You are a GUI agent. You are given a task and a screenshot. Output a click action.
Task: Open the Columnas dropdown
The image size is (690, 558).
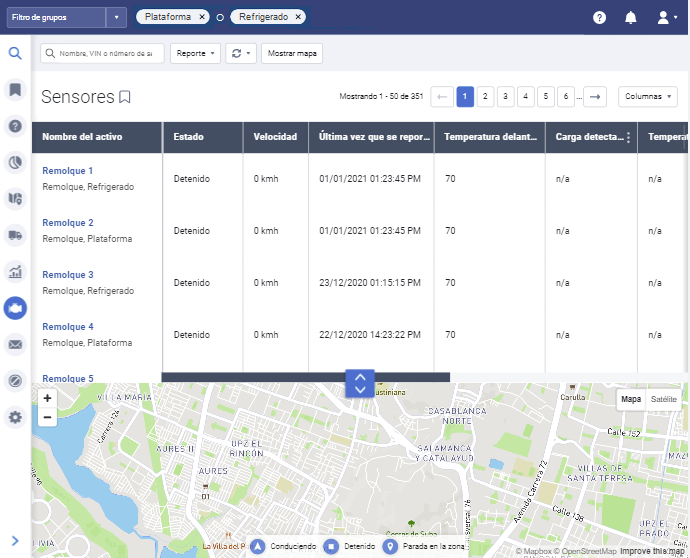point(648,96)
